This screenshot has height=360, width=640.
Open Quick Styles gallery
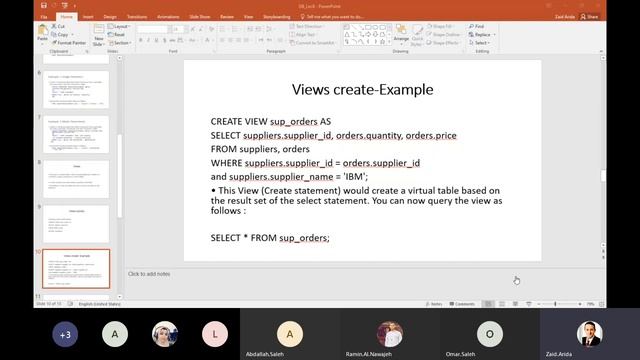coord(417,35)
